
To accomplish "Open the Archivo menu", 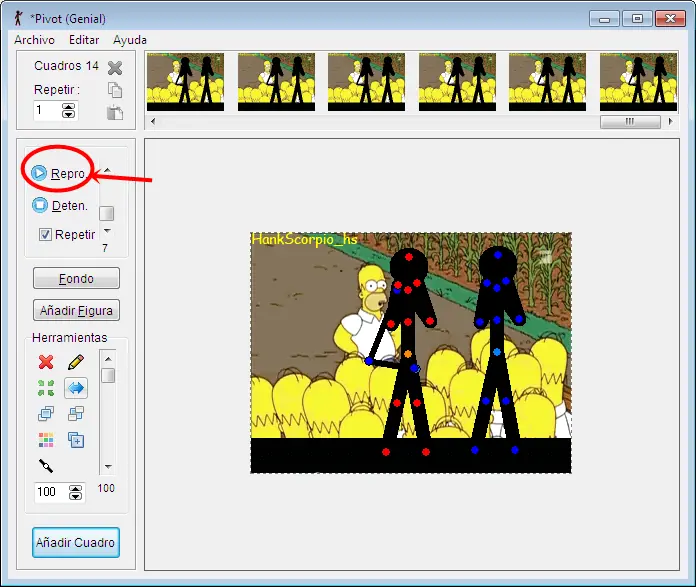I will [x=34, y=40].
